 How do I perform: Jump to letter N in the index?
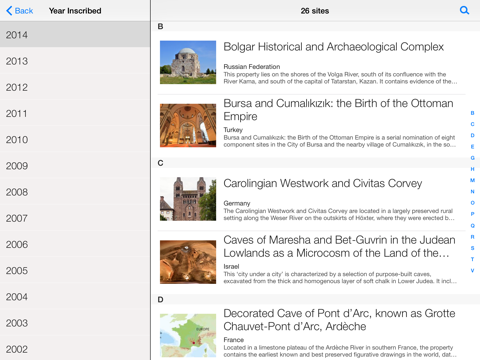point(472,192)
